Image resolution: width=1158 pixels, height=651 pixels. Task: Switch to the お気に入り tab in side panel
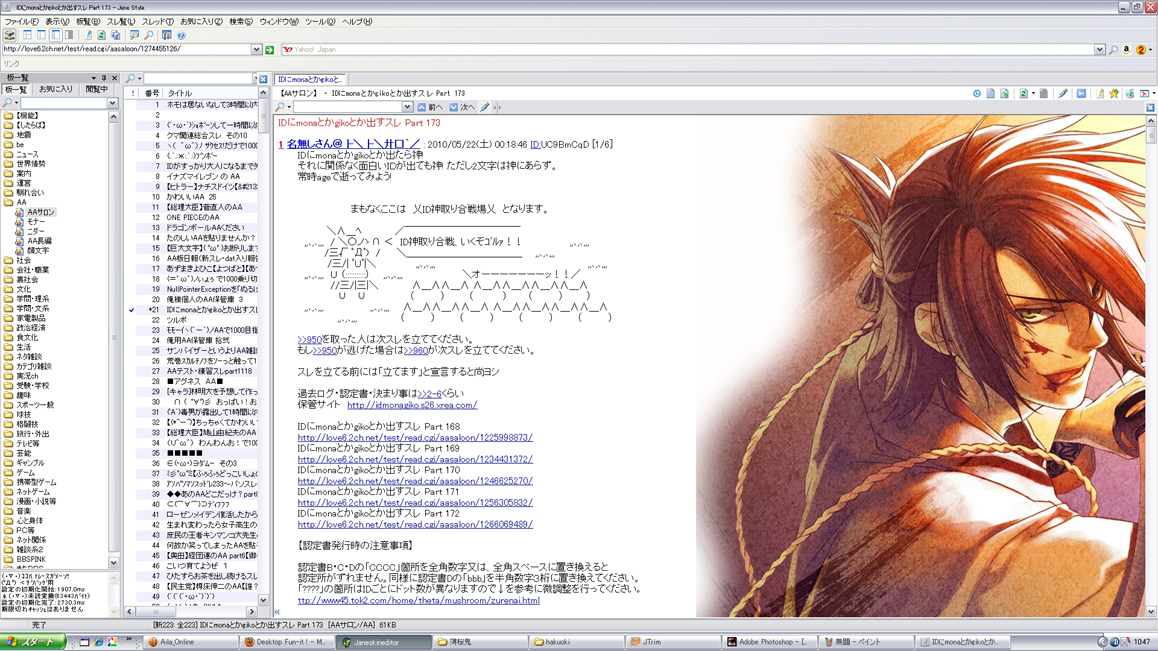point(56,89)
